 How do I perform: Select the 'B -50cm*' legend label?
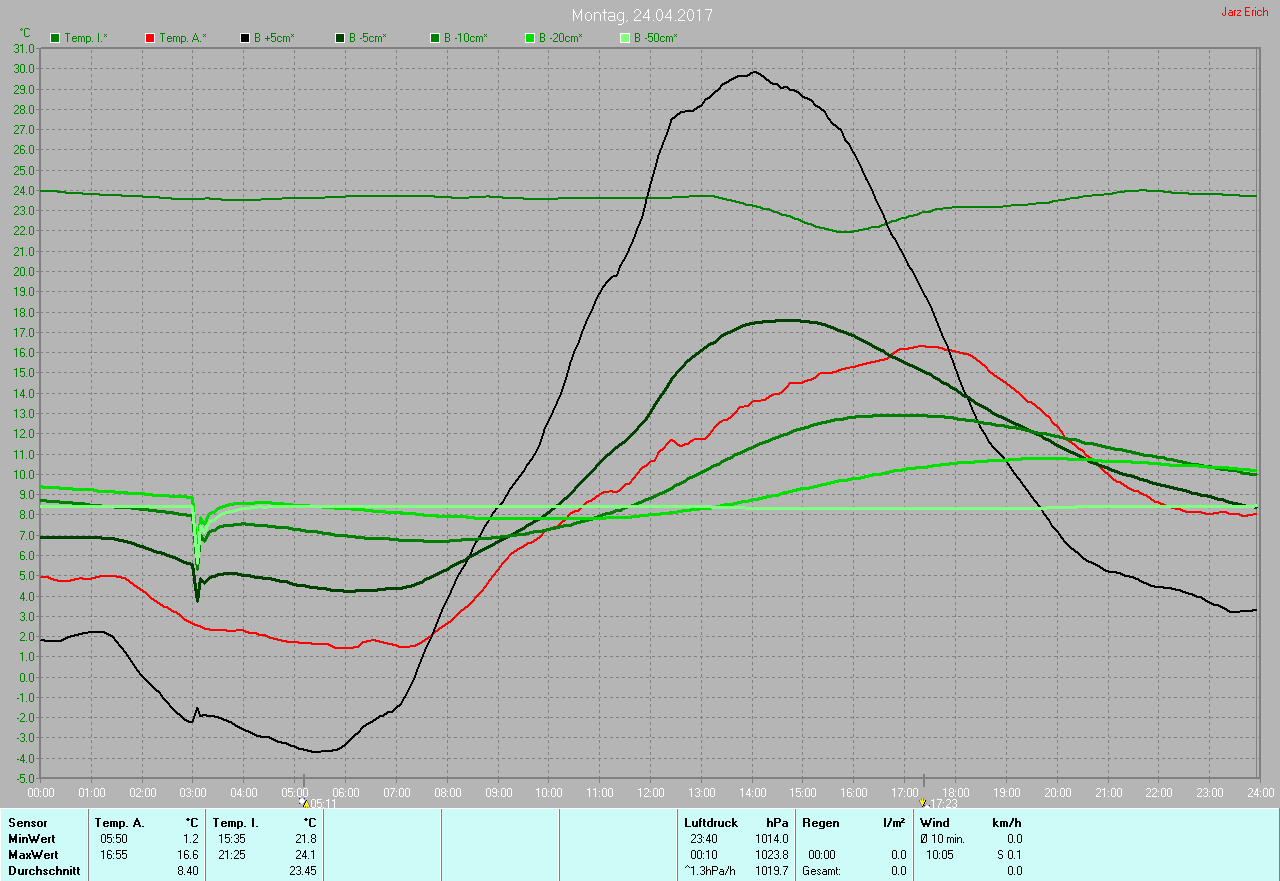pos(655,38)
